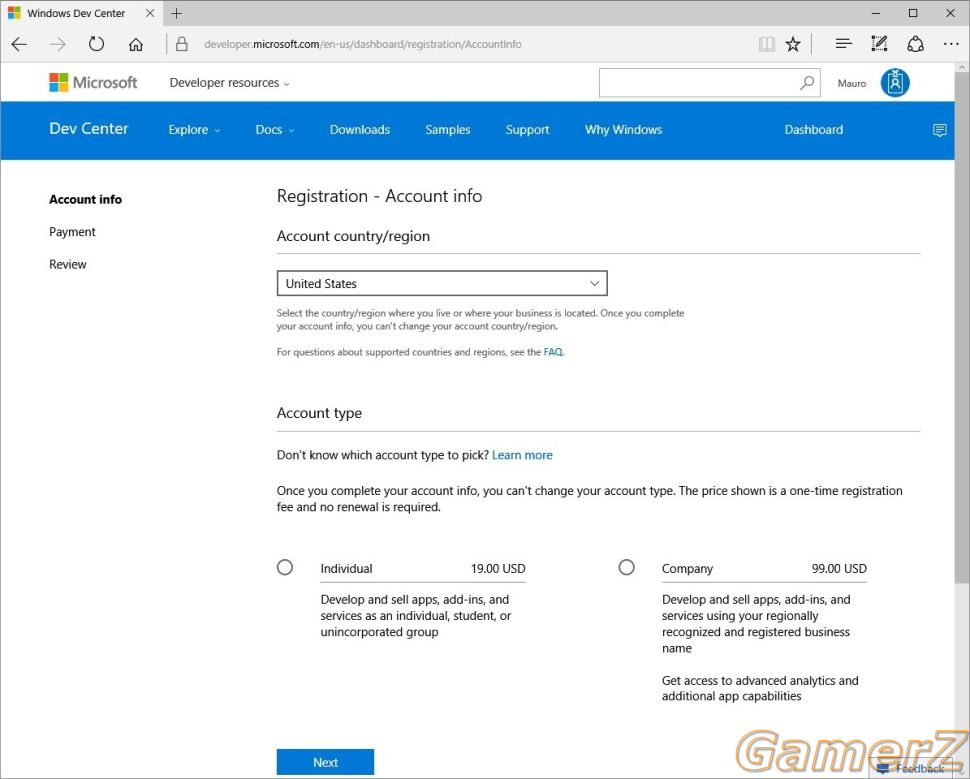Select the Individual account type radio button
Image resolution: width=970 pixels, height=779 pixels.
coord(285,567)
